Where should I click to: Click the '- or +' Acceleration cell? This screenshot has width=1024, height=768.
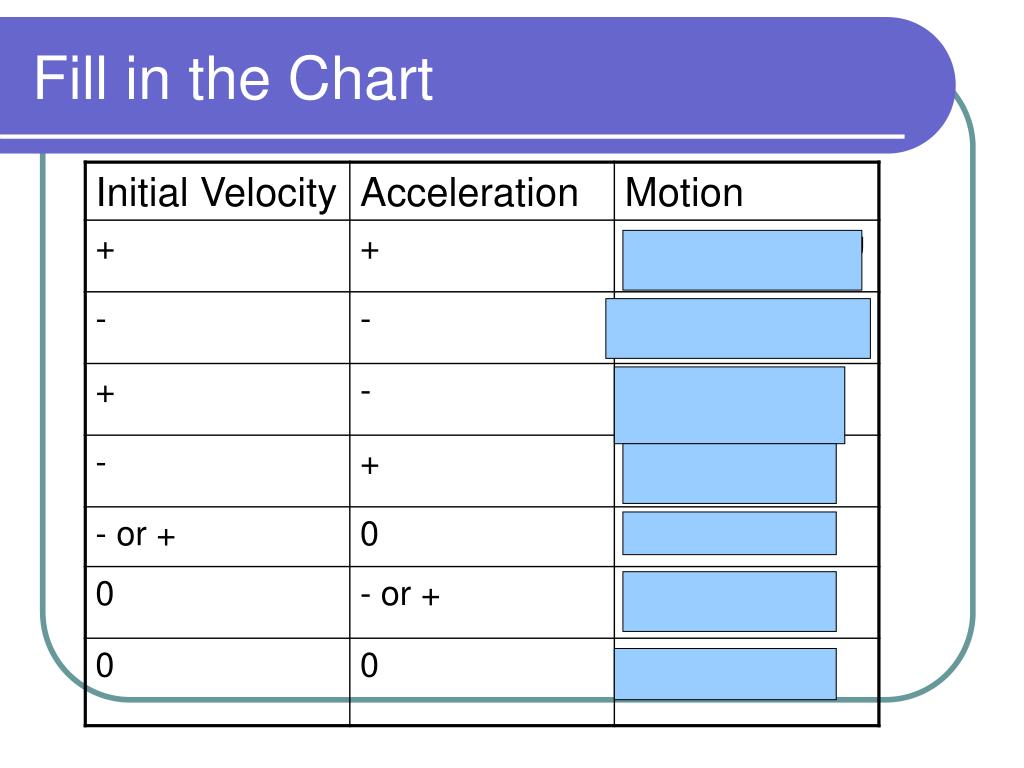click(482, 603)
